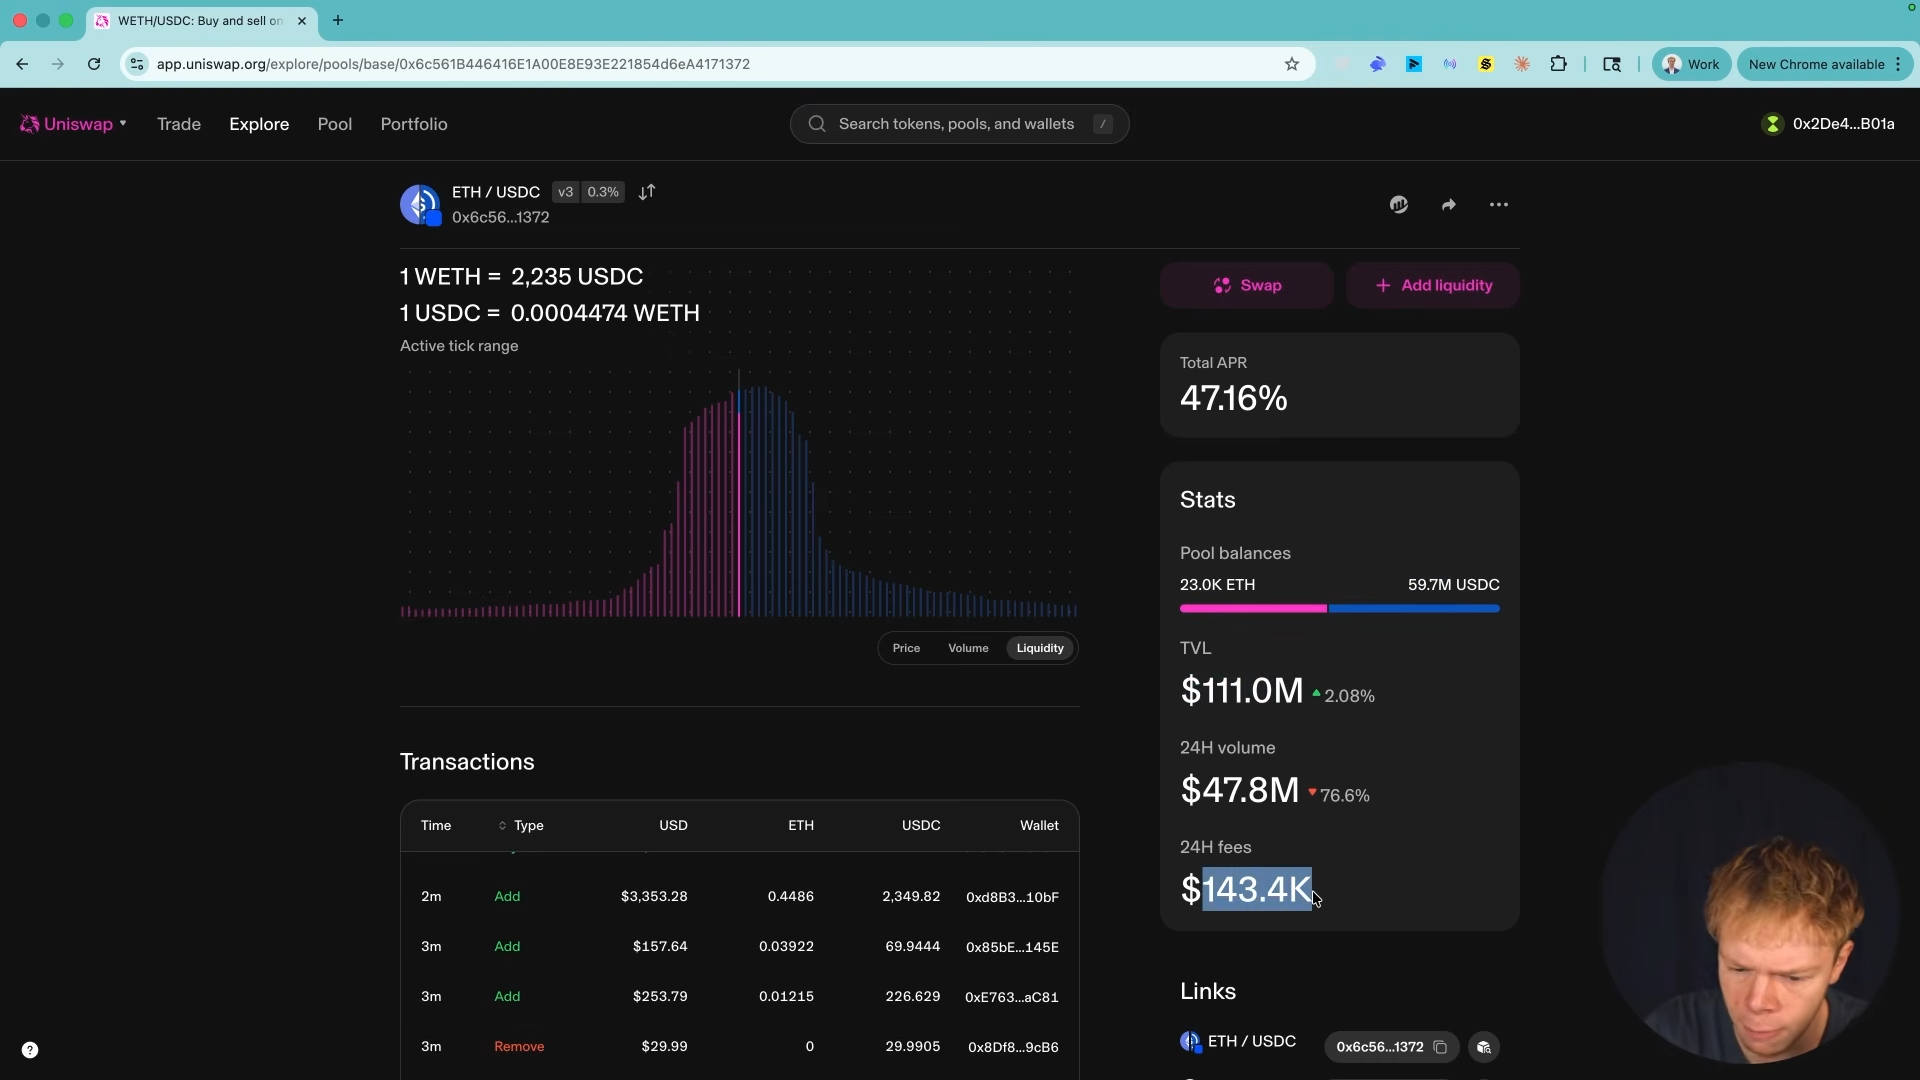Click the yellow S extension icon
Screen dimensions: 1920x1080
[x=1486, y=64]
